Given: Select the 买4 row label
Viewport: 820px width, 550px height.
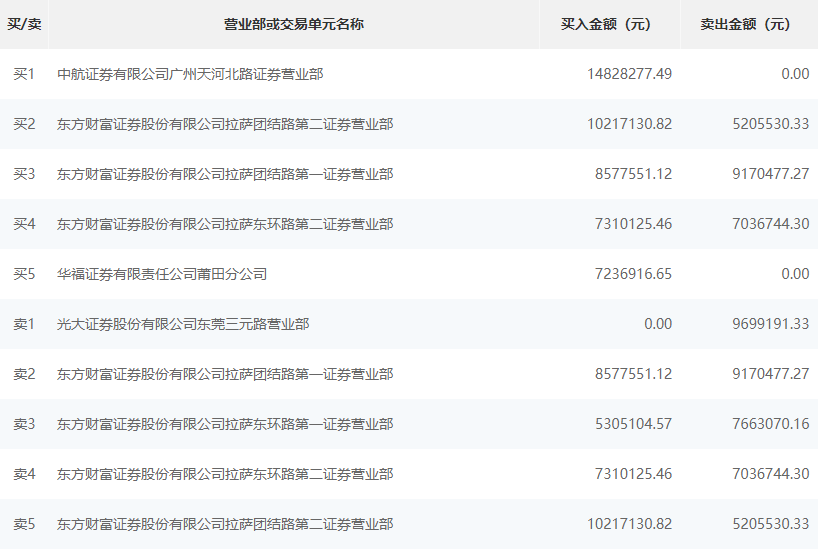Looking at the screenshot, I should 24,224.
